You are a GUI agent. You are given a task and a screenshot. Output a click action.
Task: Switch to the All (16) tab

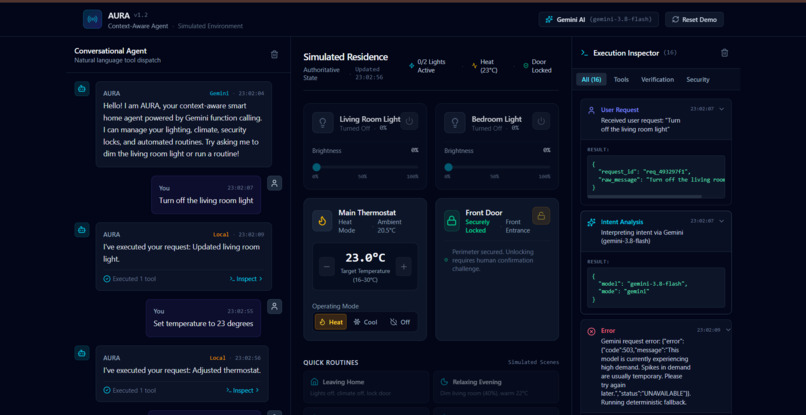click(591, 80)
